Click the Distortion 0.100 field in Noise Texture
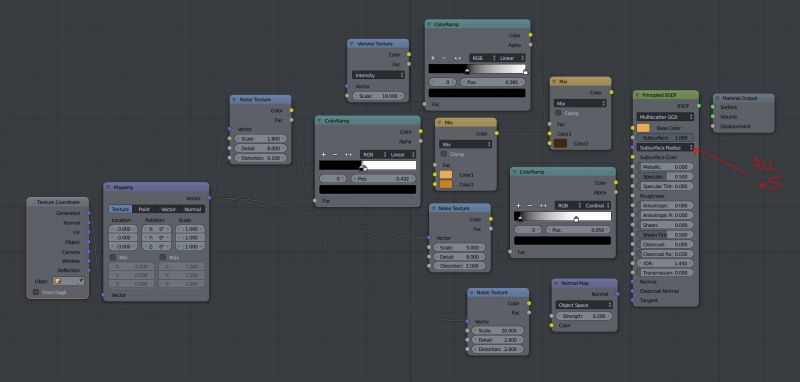Viewport: 800px width, 382px height. 260,158
